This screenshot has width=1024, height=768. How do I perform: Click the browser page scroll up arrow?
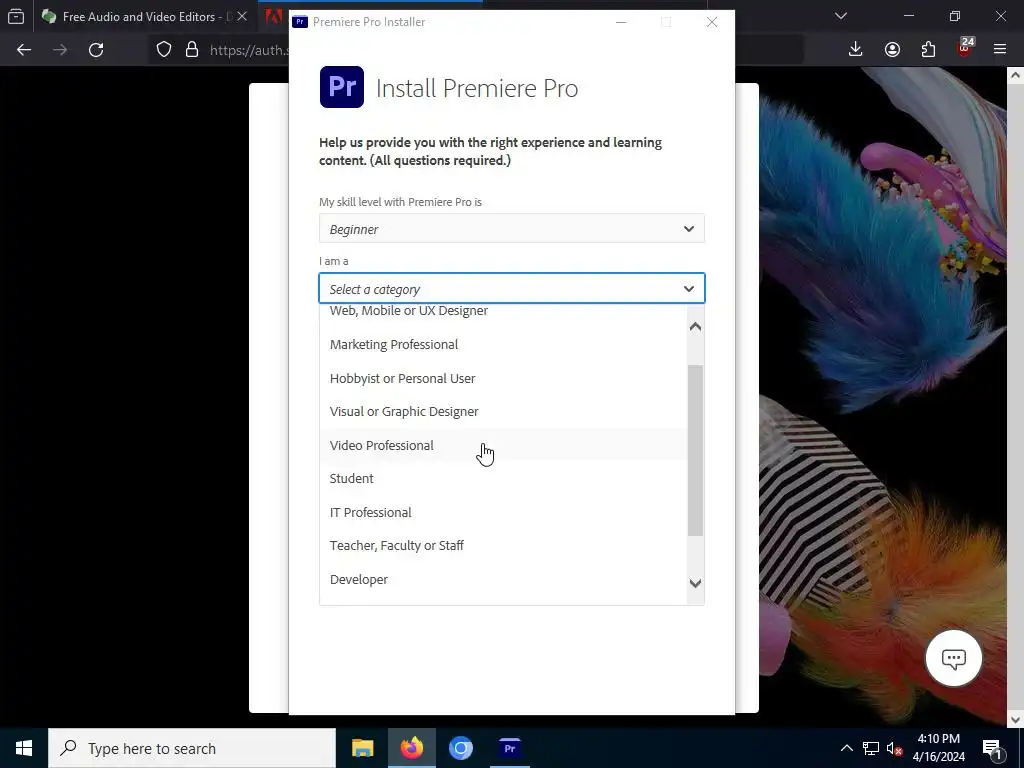1016,75
